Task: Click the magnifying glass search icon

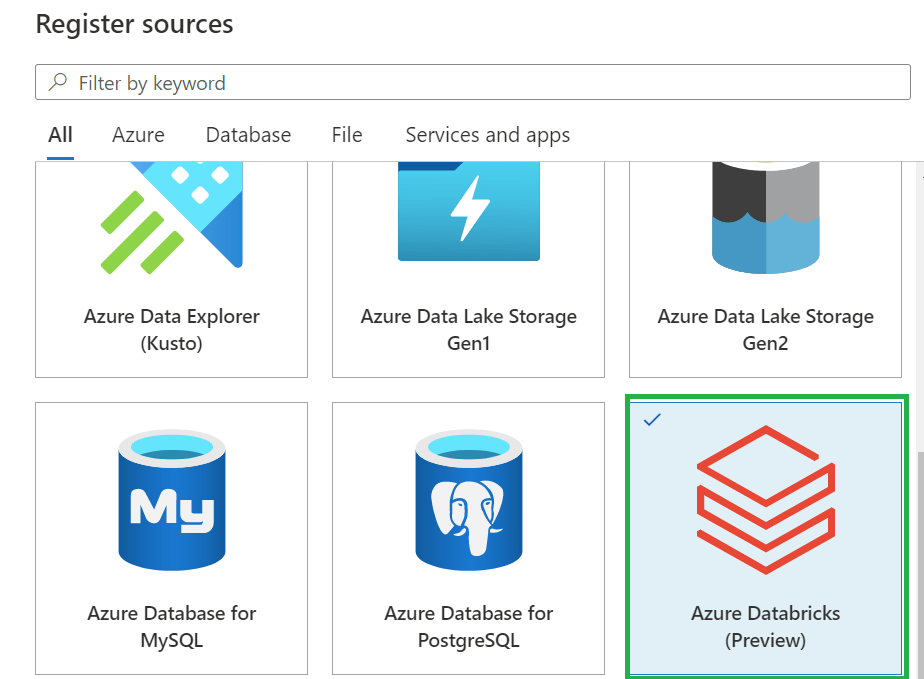Action: (56, 82)
